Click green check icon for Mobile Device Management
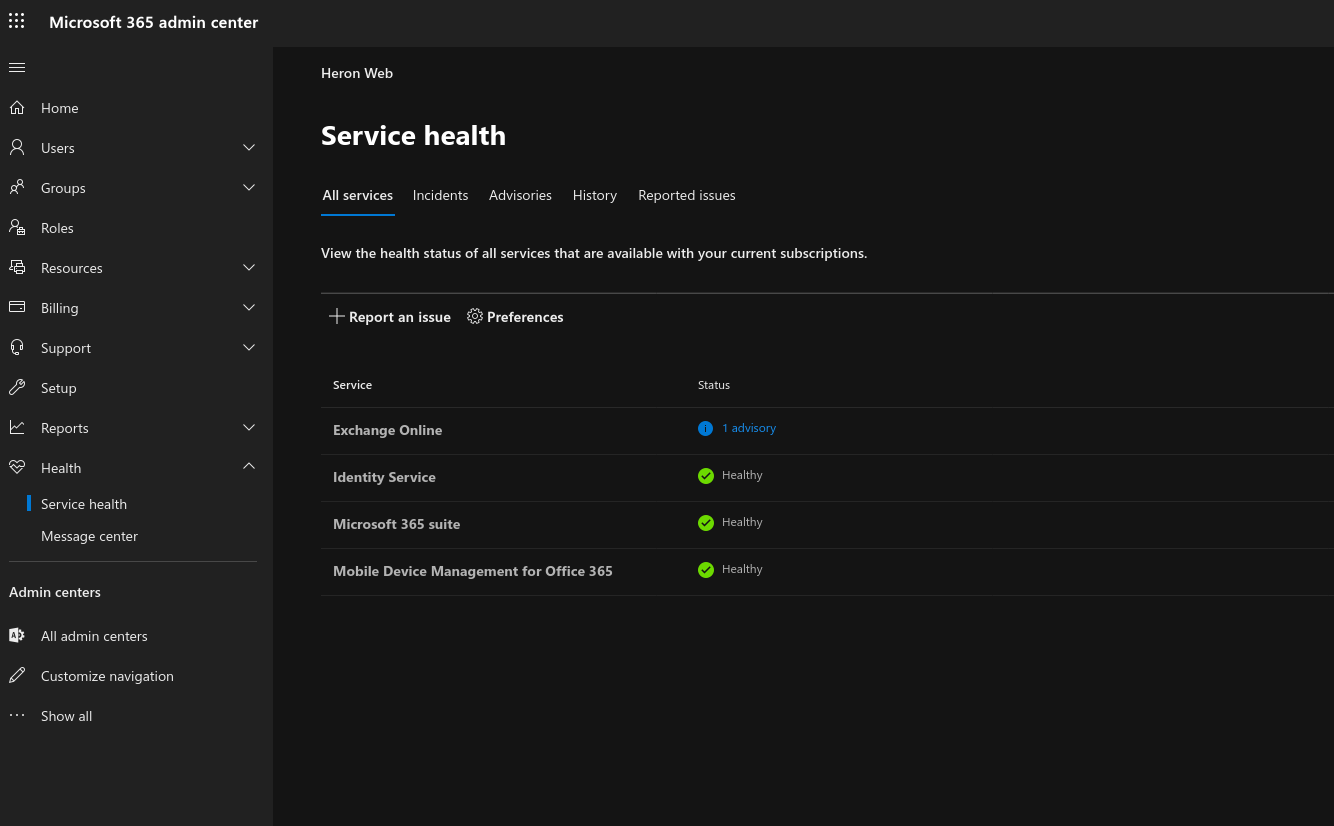Viewport: 1334px width, 826px height. point(706,570)
